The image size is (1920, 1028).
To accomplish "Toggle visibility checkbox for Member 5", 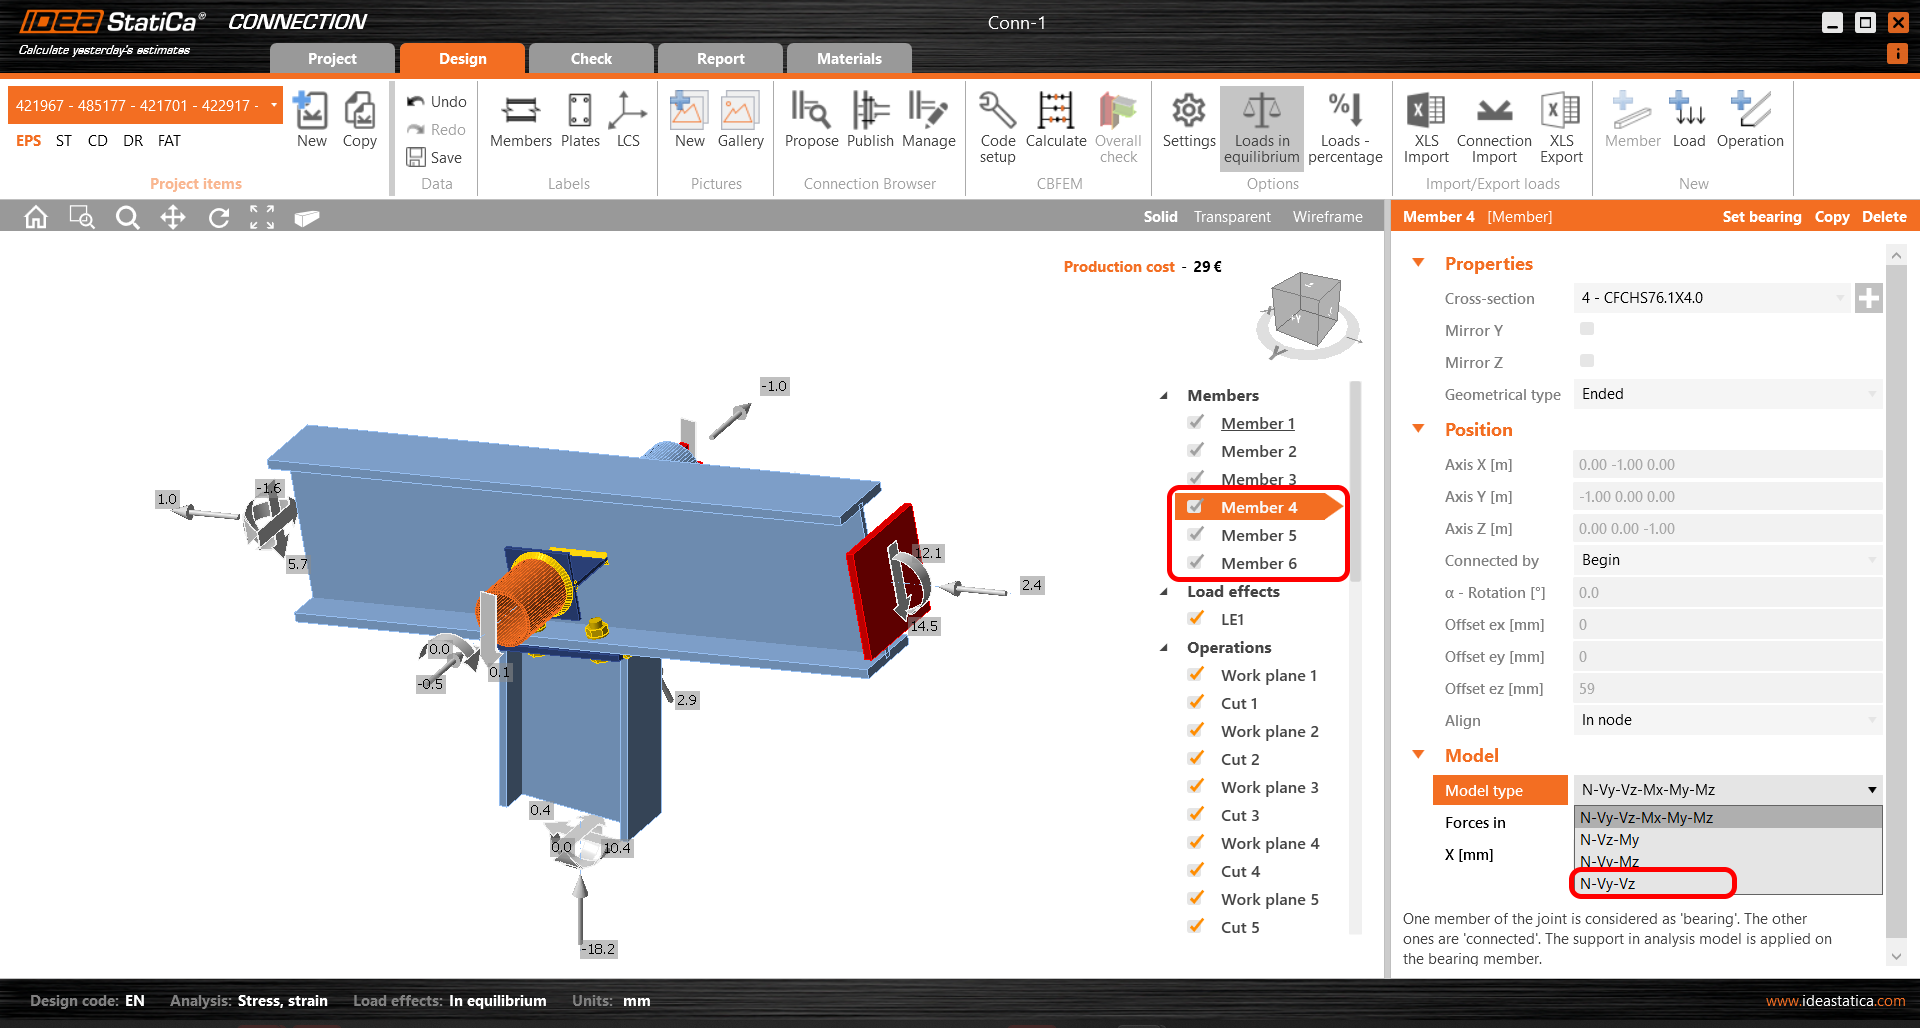I will (1196, 535).
